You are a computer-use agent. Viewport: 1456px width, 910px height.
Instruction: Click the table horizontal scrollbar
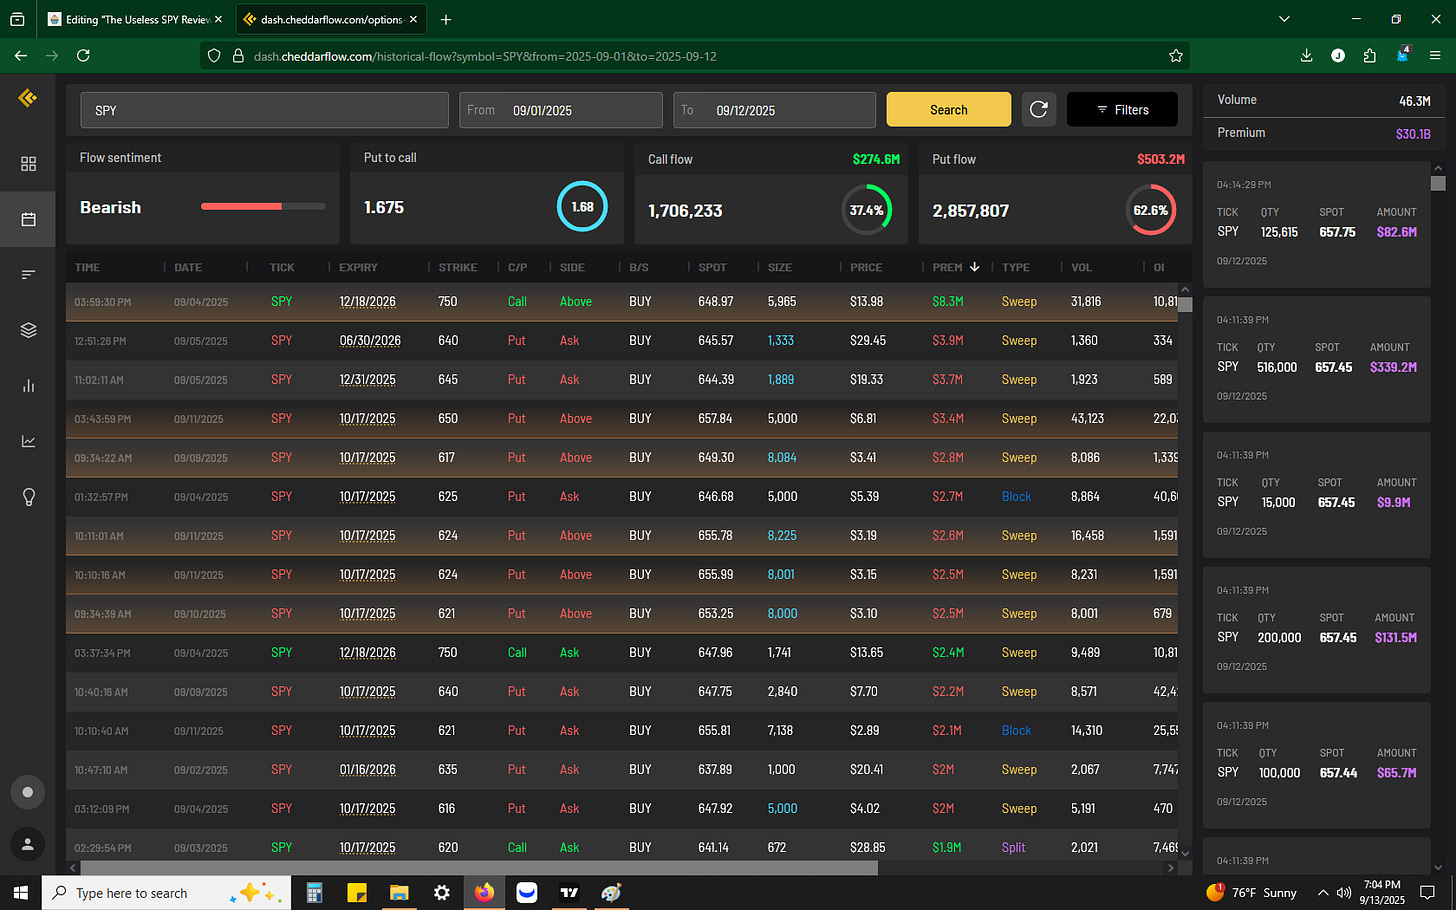pyautogui.click(x=479, y=868)
